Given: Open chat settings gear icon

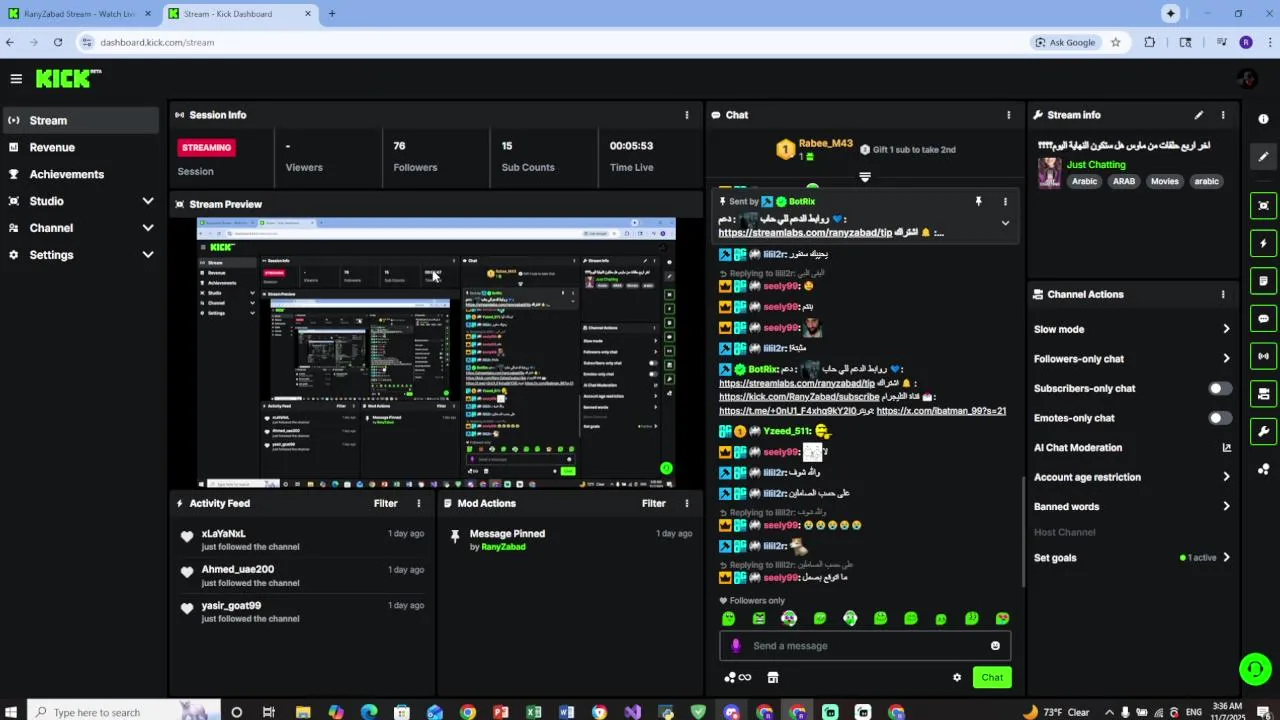Looking at the screenshot, I should point(957,677).
